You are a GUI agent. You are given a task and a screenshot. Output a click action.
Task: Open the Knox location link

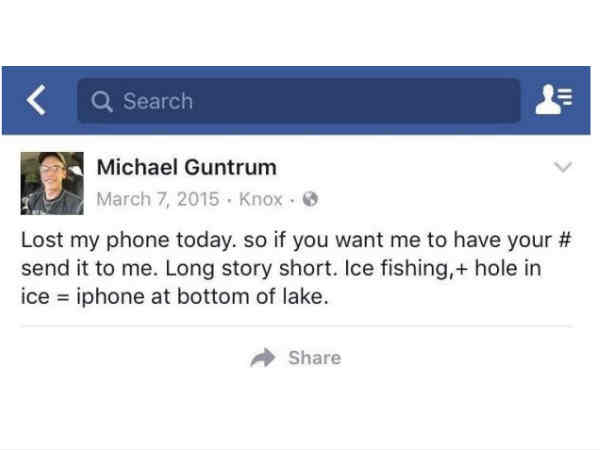(260, 198)
